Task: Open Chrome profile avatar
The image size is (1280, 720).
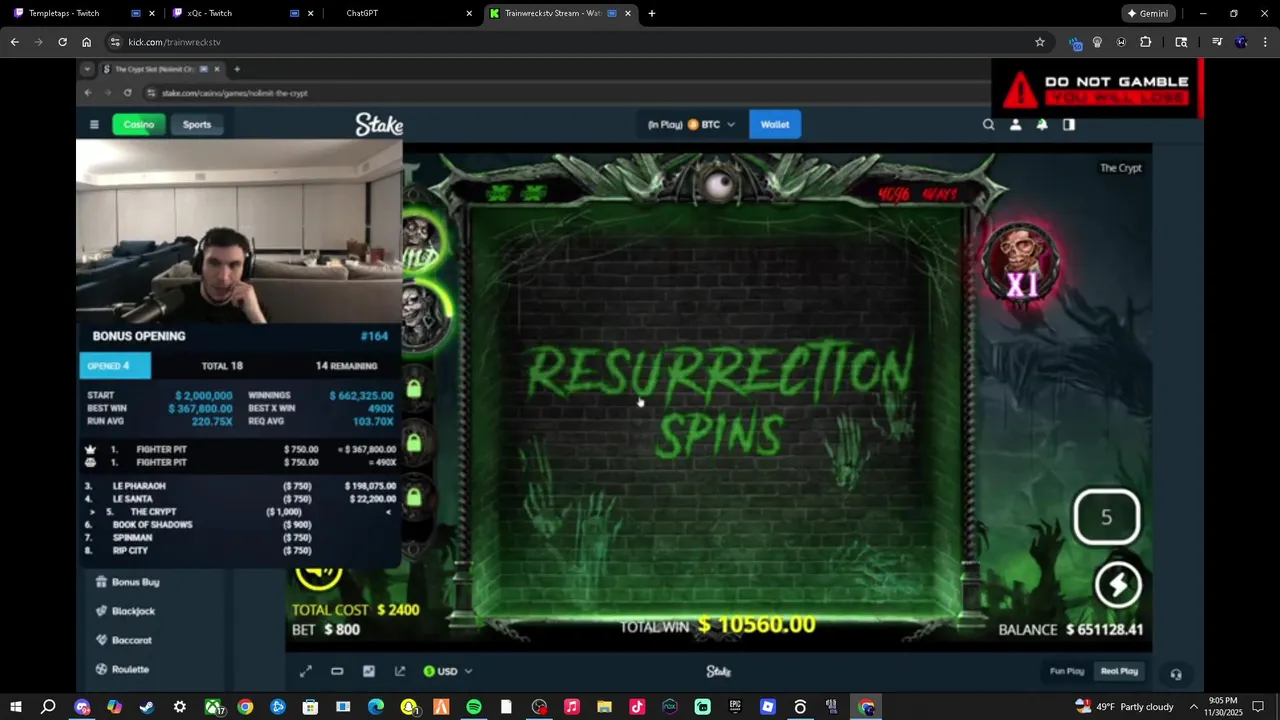Action: click(x=1241, y=42)
